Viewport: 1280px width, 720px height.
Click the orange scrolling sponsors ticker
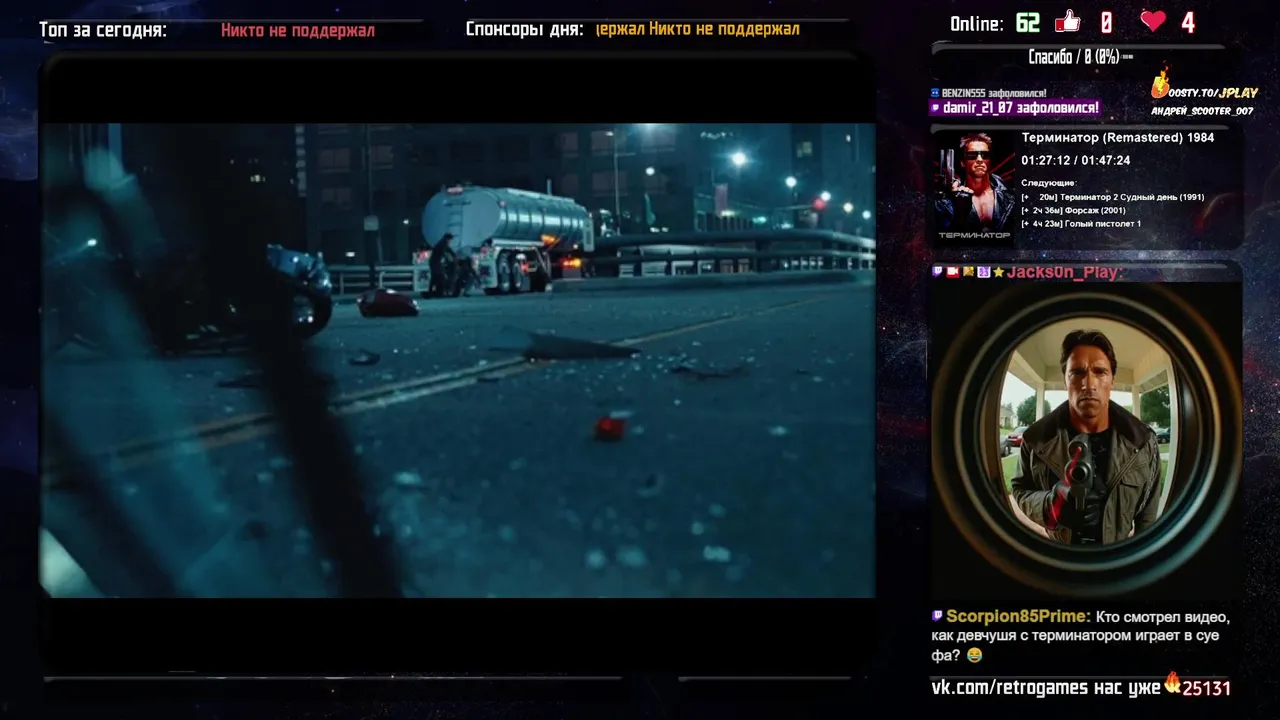pos(698,29)
